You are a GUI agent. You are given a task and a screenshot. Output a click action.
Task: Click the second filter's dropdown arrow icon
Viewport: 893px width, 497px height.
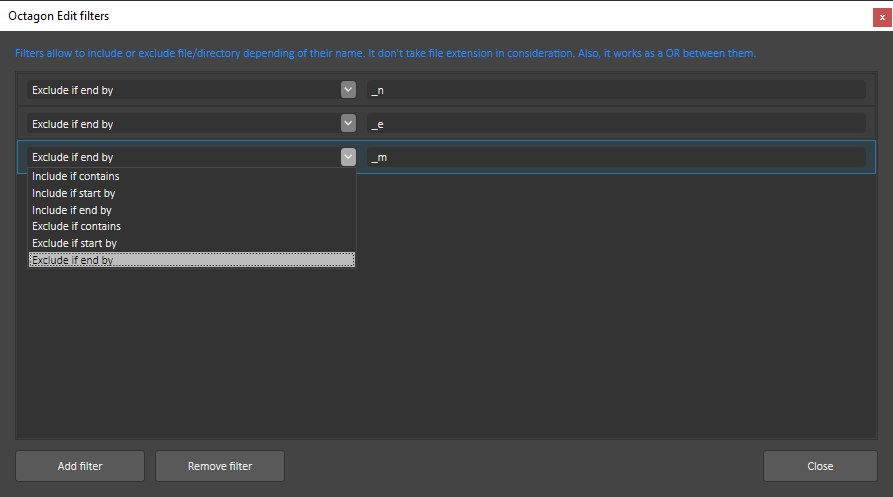(x=348, y=124)
